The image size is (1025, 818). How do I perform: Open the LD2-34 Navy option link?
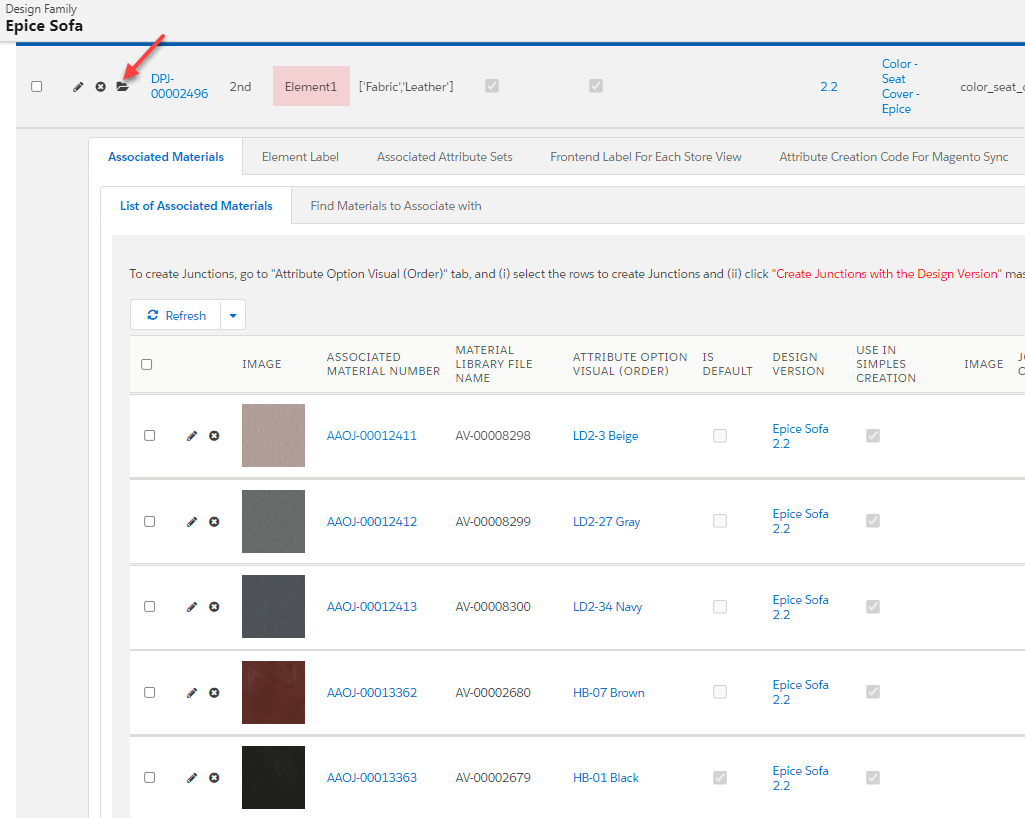(607, 607)
